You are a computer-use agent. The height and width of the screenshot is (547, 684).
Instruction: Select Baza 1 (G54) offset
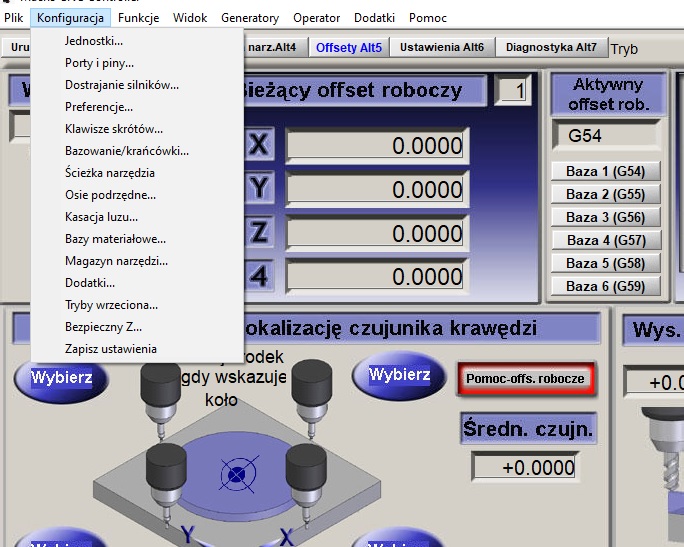[605, 171]
